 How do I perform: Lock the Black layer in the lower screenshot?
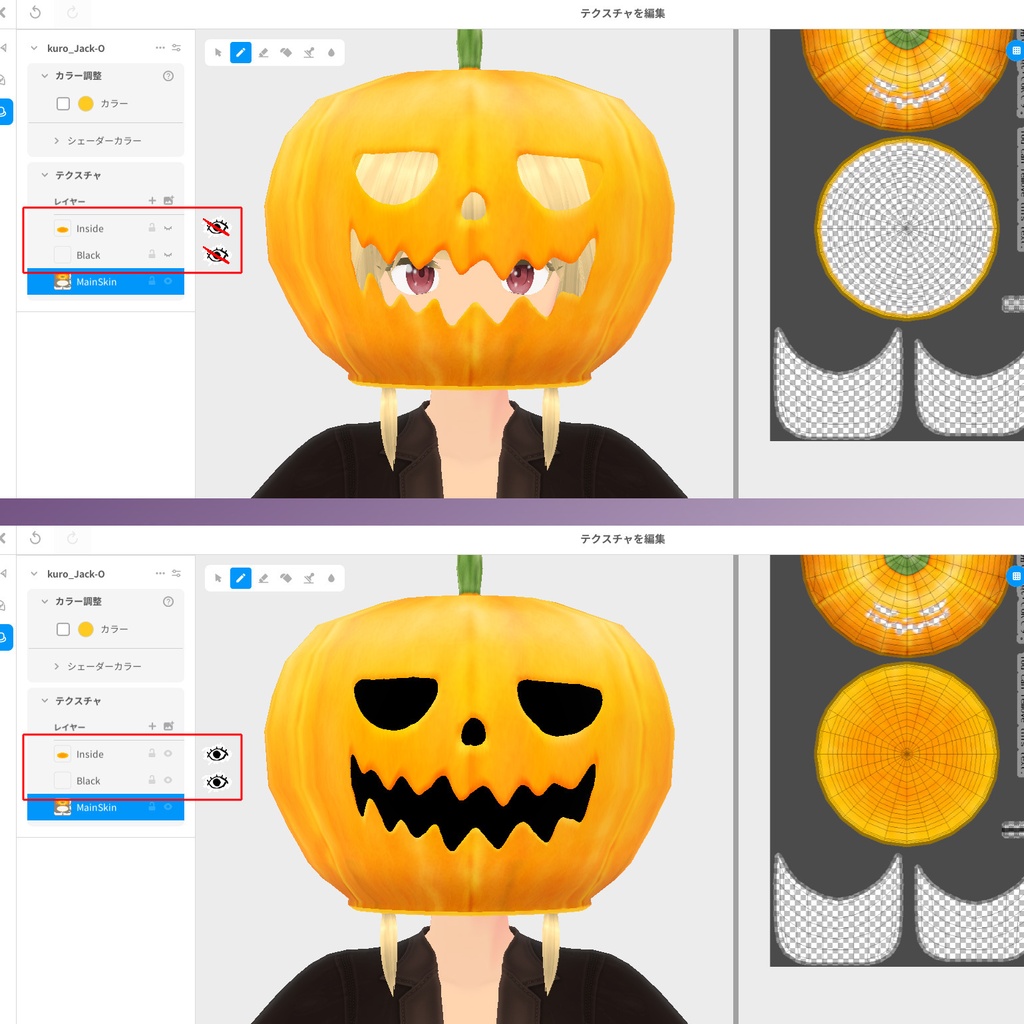pyautogui.click(x=152, y=780)
